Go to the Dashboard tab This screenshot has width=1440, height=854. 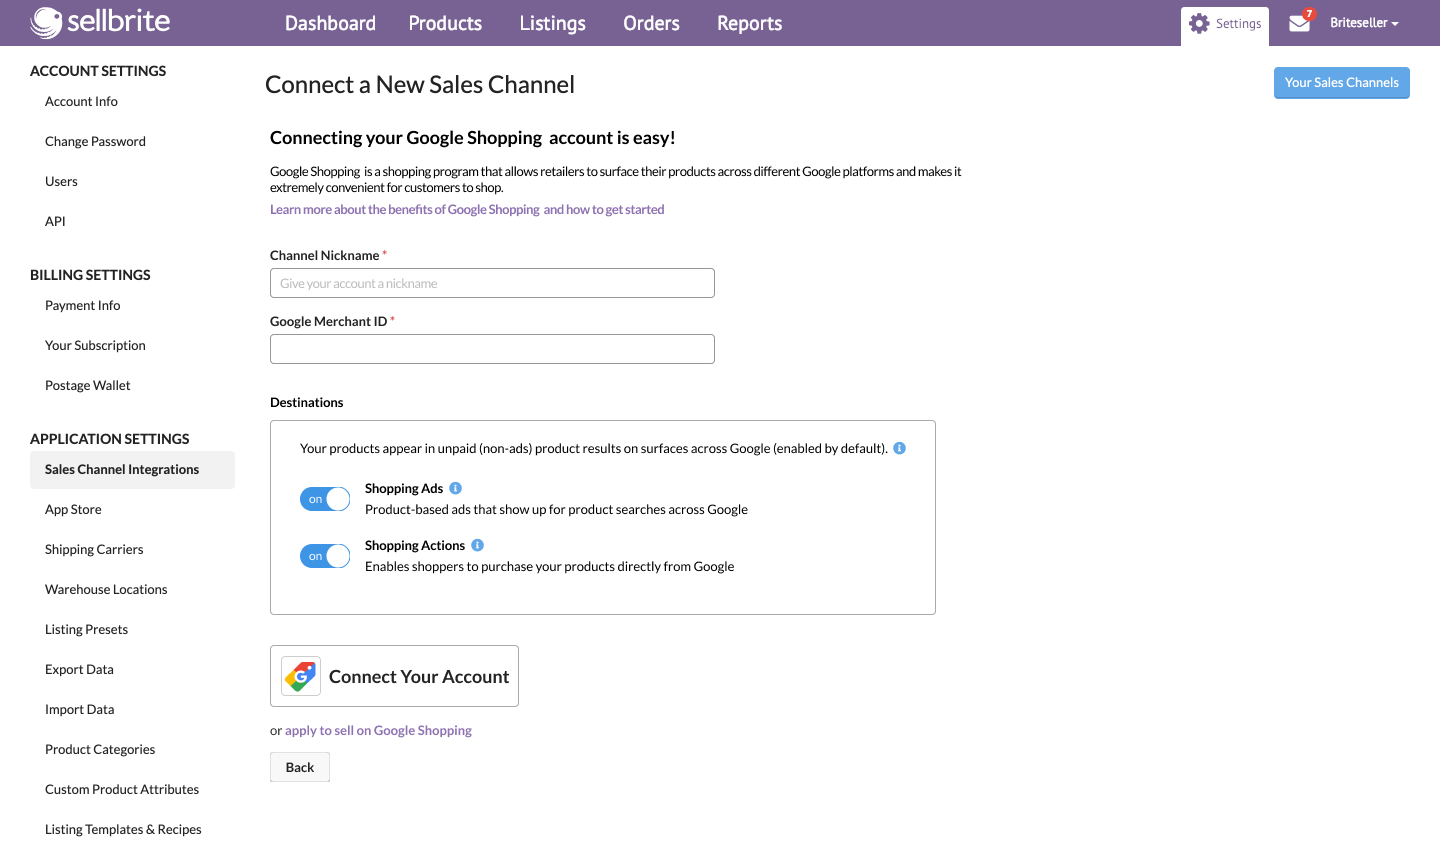tap(330, 23)
